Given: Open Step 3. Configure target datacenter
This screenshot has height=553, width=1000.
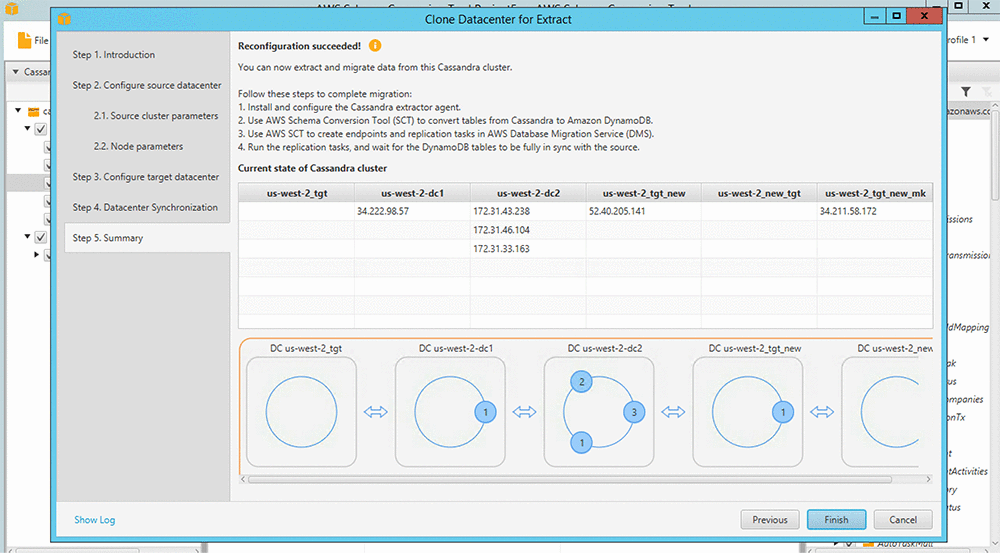Looking at the screenshot, I should point(145,177).
